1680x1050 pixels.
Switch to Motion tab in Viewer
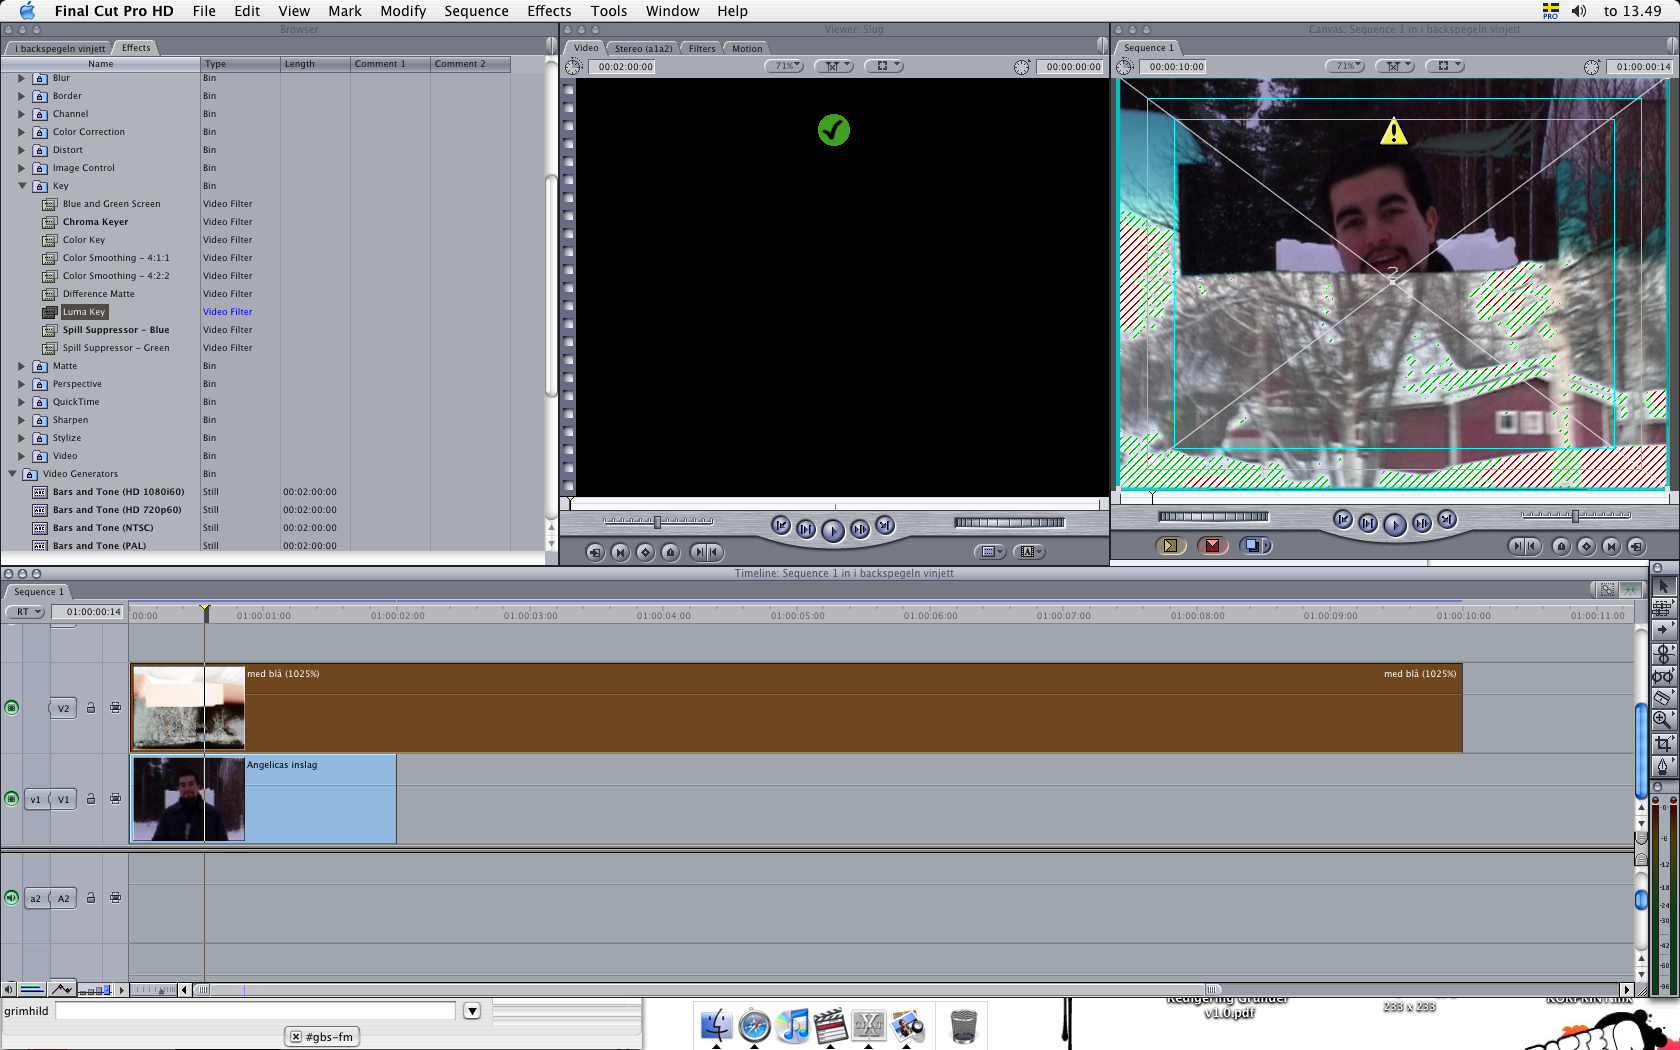pyautogui.click(x=747, y=48)
